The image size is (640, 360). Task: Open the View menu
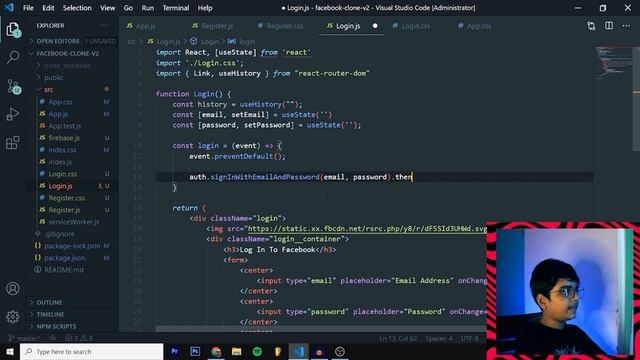108,8
